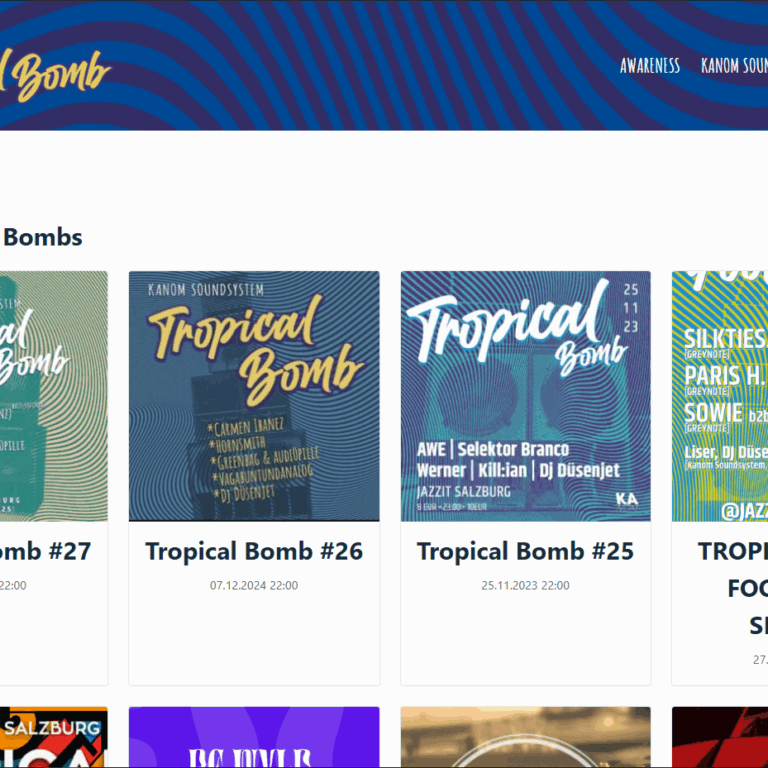The width and height of the screenshot is (768, 768).
Task: Click the Tropical Bomb #25 title link
Action: point(526,551)
